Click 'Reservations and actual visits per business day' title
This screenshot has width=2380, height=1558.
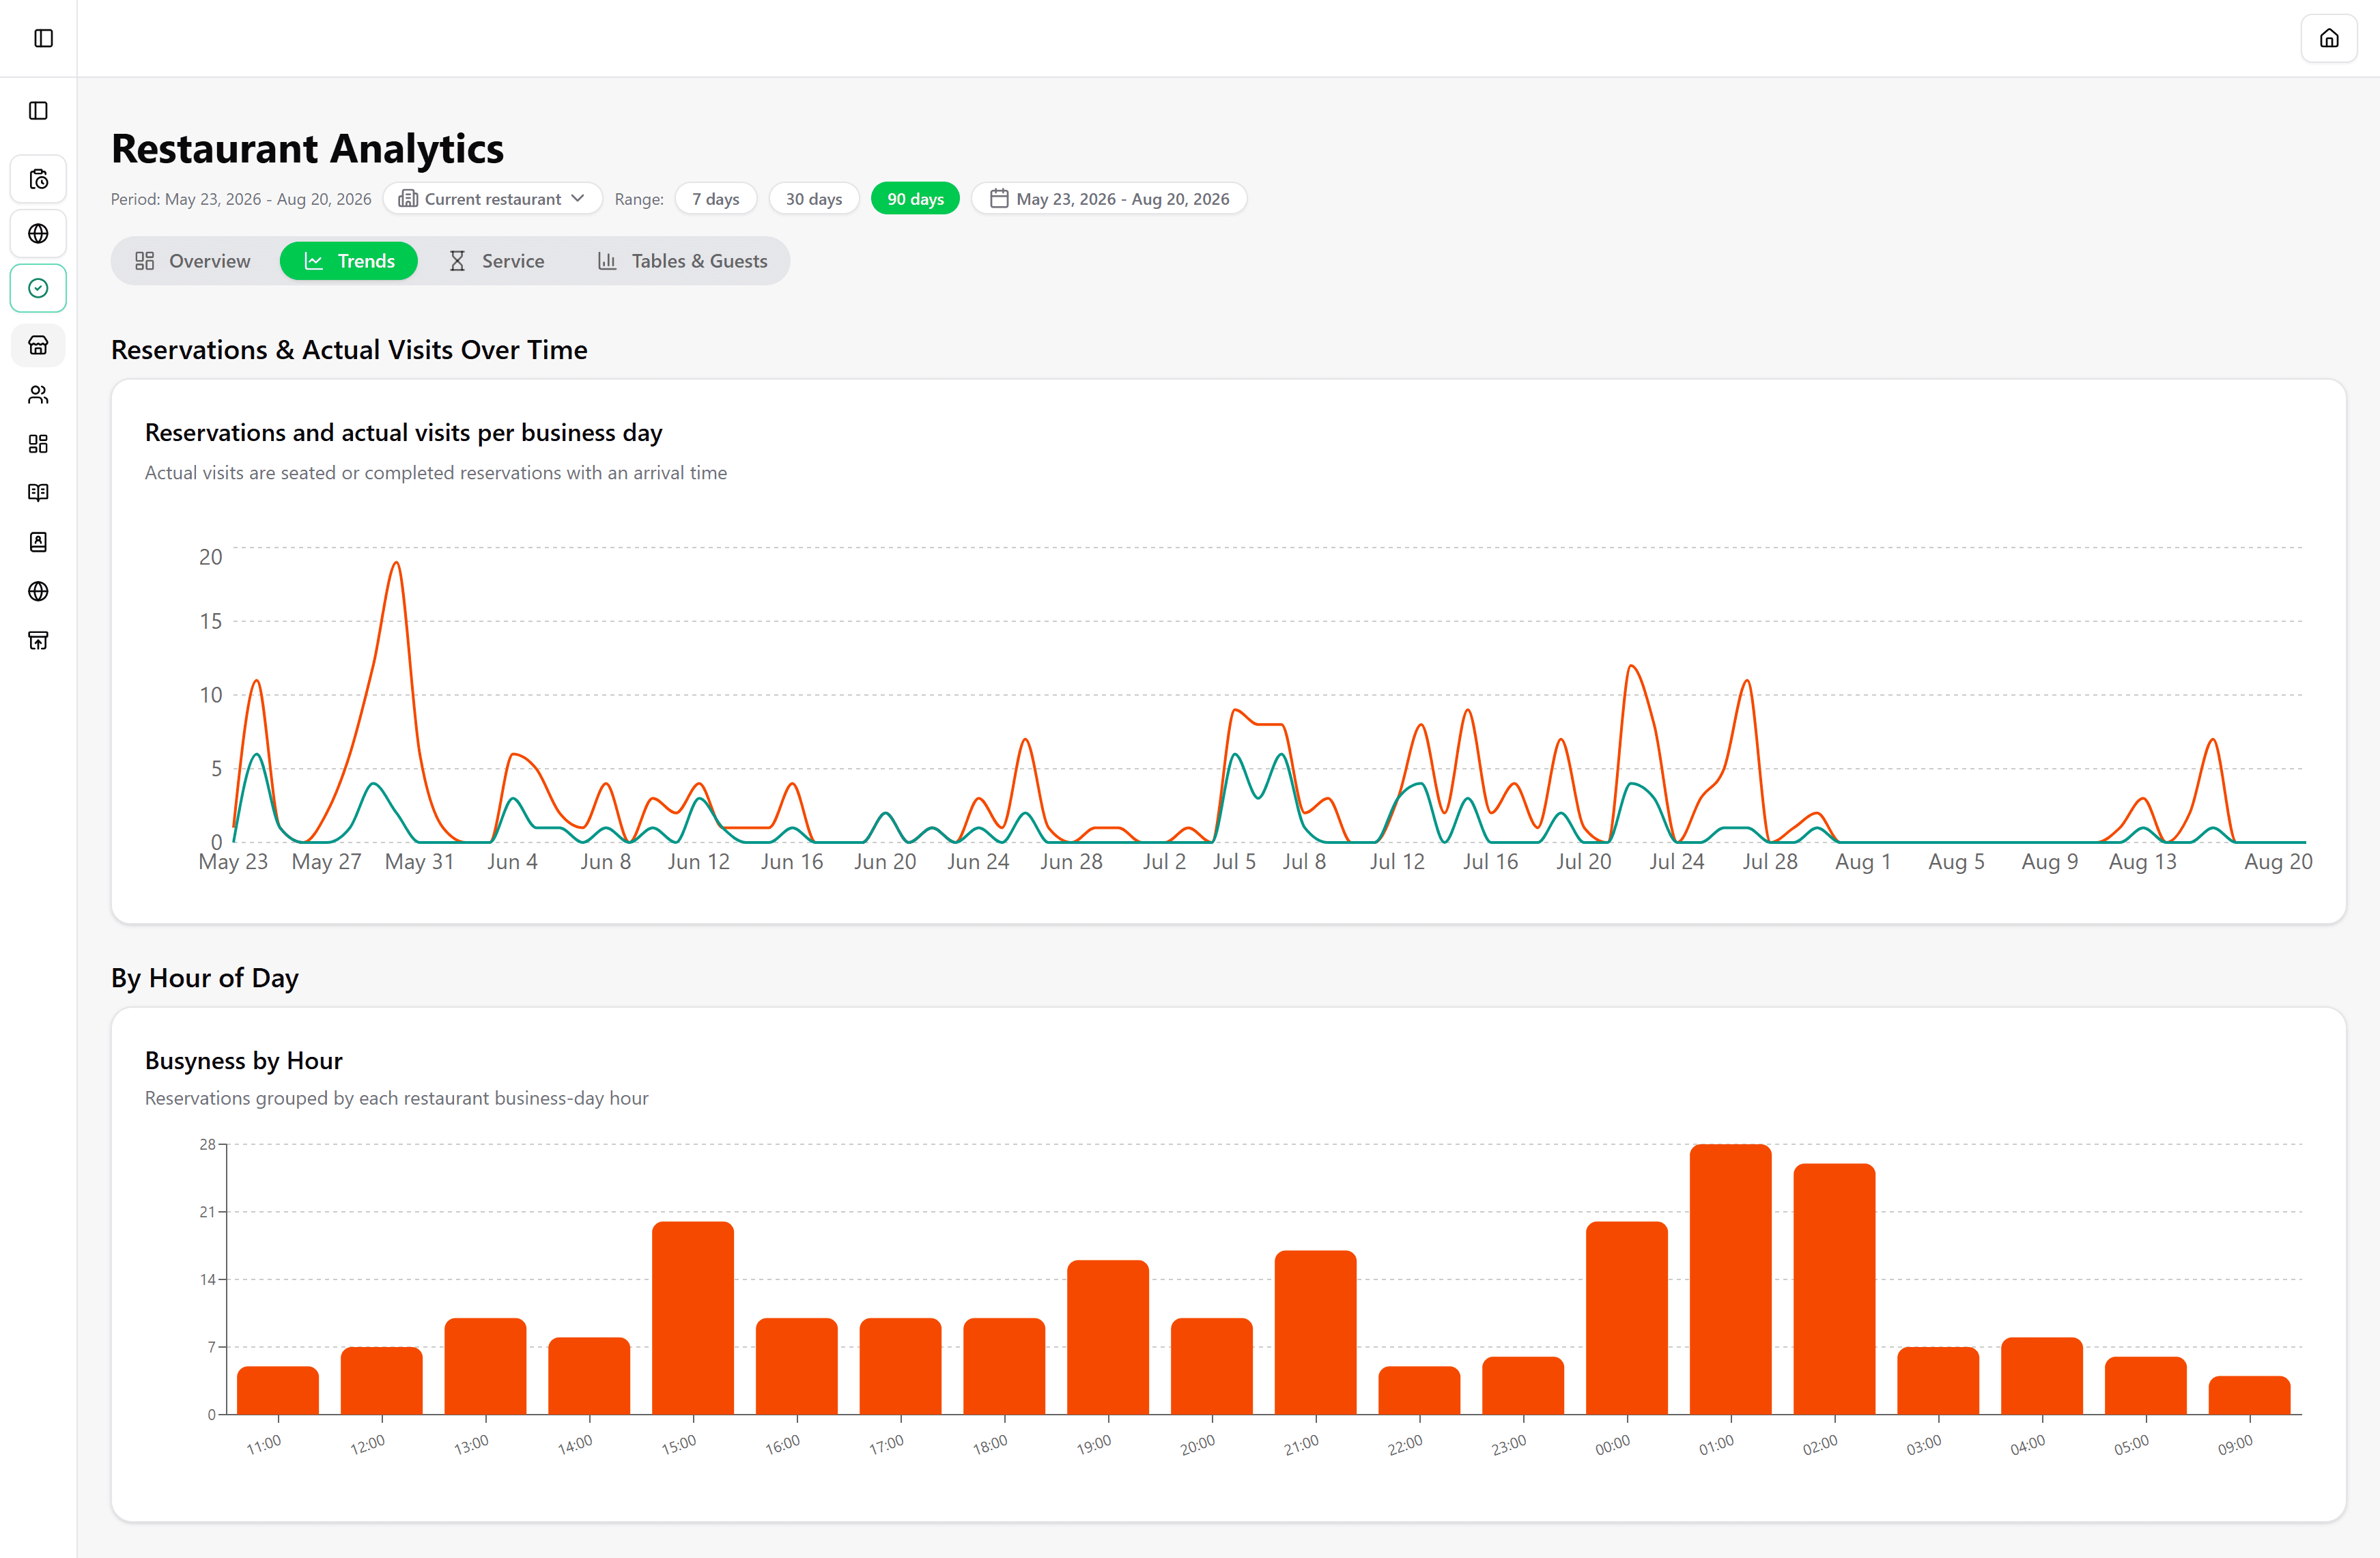pos(403,433)
